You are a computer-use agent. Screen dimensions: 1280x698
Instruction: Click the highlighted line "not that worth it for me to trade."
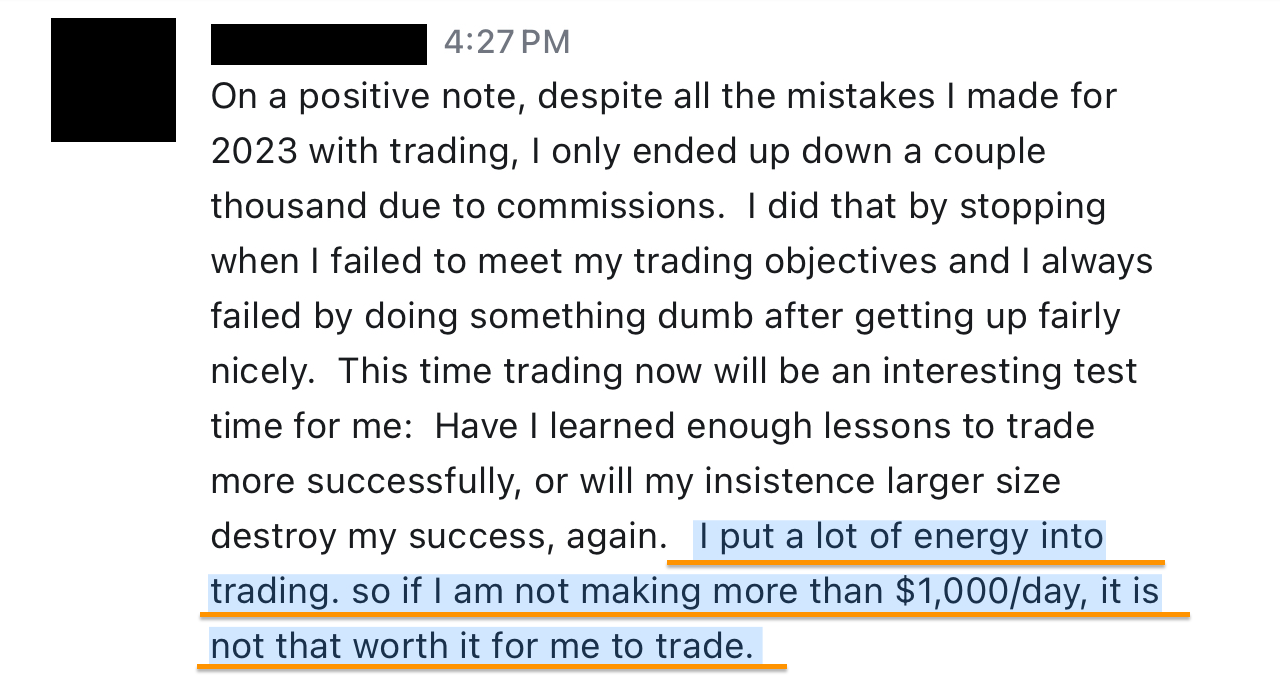click(x=482, y=647)
